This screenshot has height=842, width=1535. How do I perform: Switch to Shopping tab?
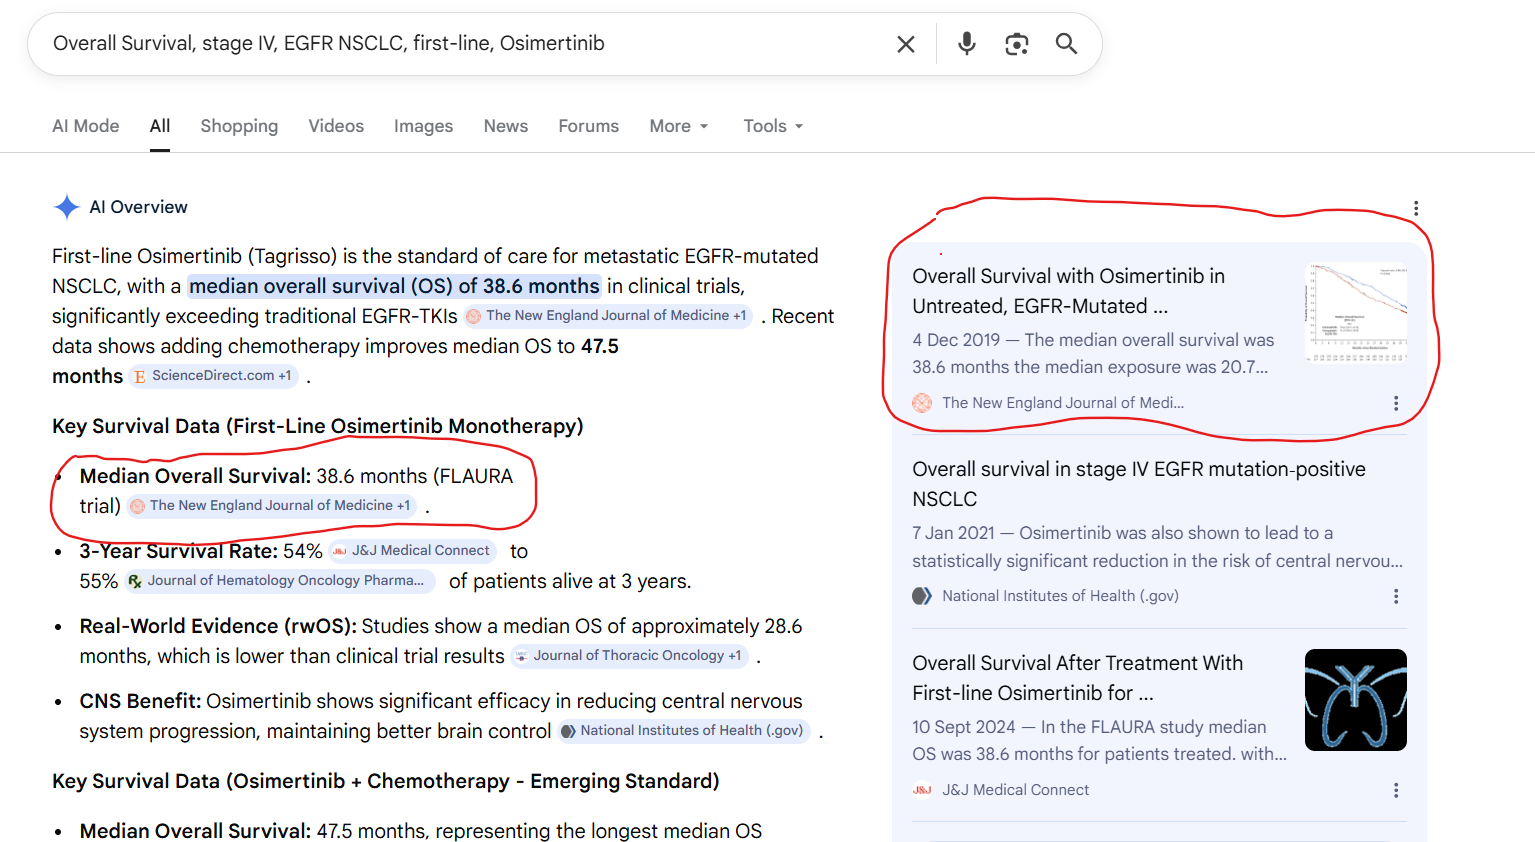pyautogui.click(x=239, y=126)
